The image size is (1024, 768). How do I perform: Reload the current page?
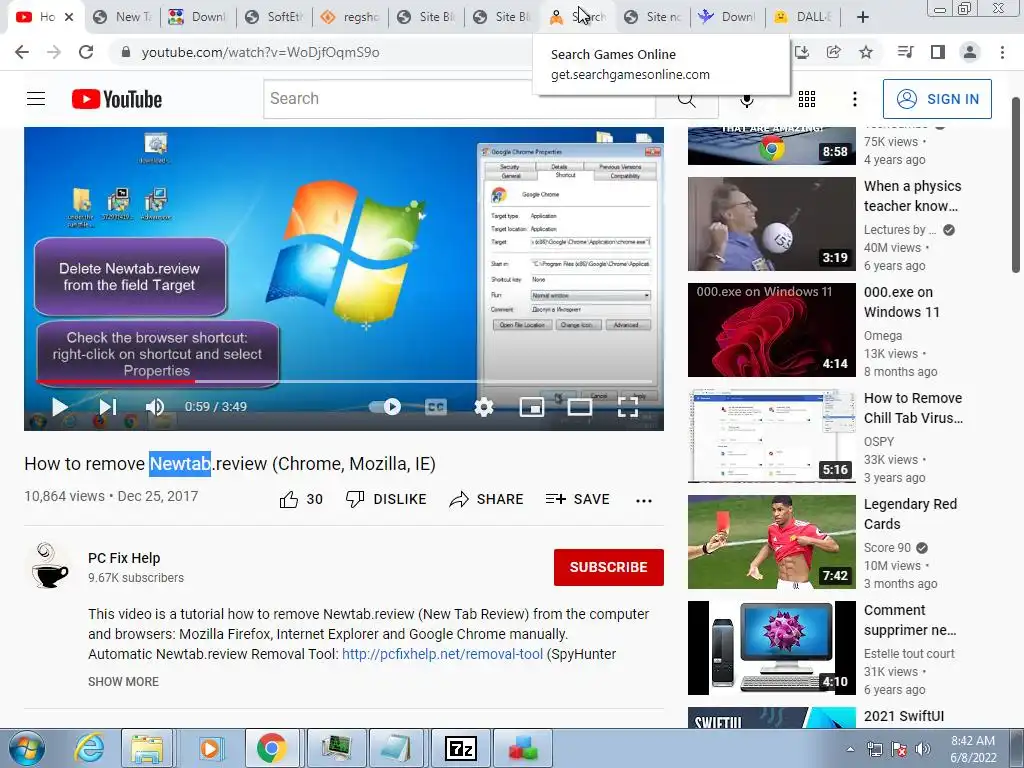[86, 52]
